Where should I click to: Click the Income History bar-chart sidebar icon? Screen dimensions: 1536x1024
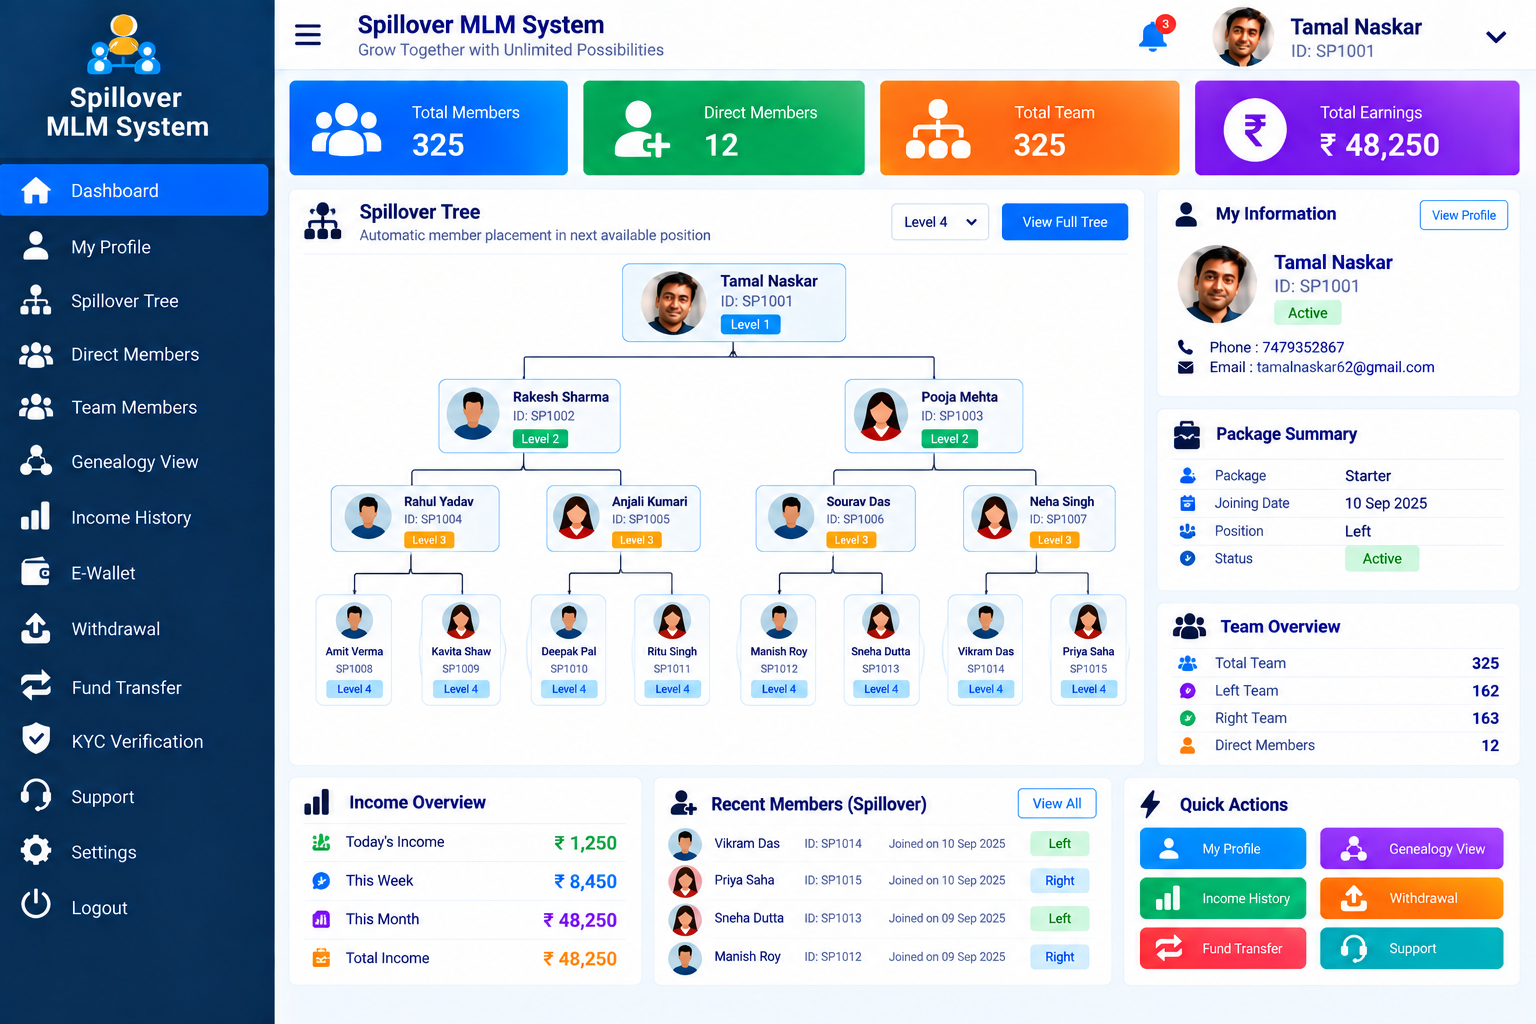tap(36, 516)
